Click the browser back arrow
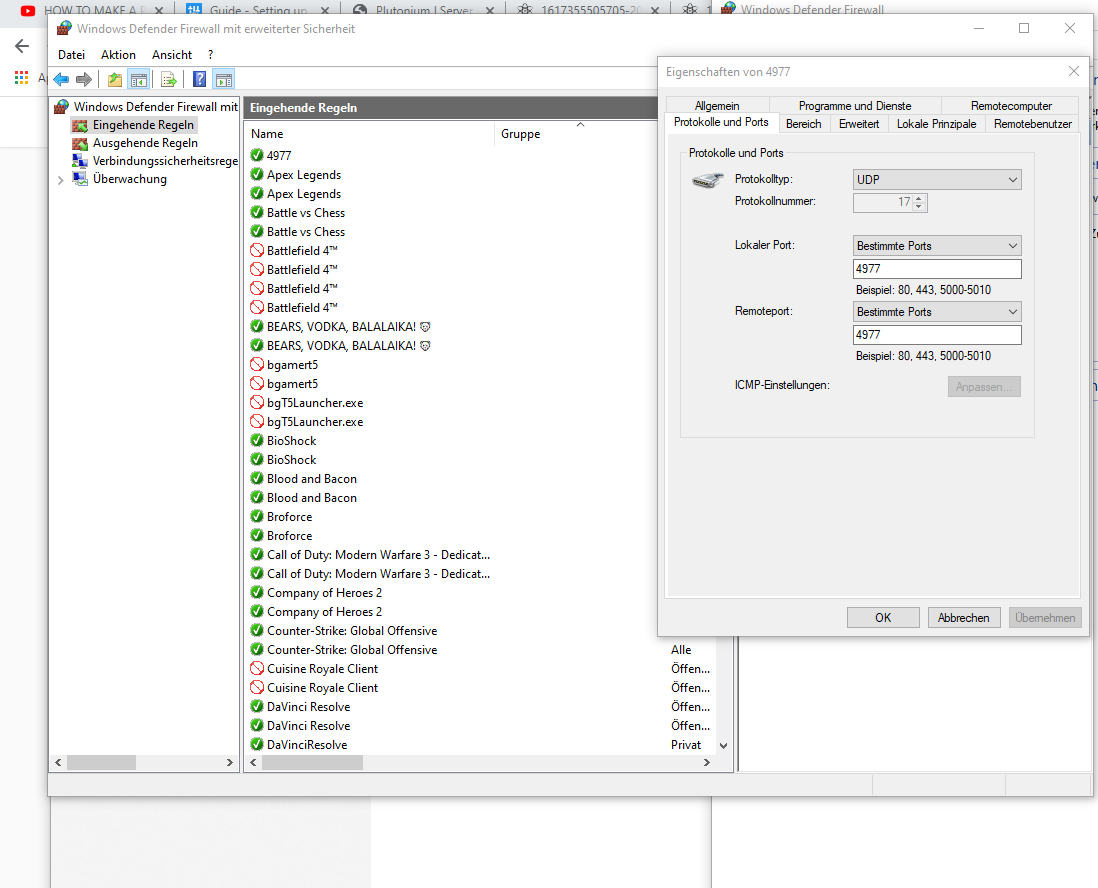The height and width of the screenshot is (888, 1098). (x=22, y=46)
